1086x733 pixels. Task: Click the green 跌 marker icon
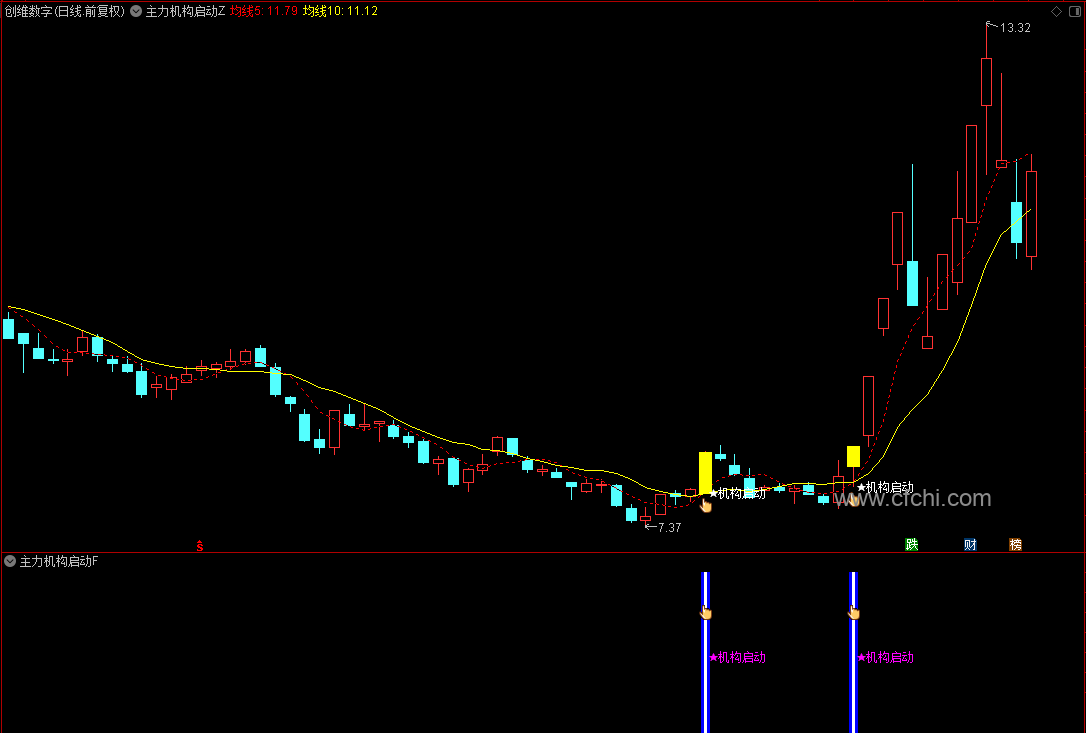click(x=911, y=545)
